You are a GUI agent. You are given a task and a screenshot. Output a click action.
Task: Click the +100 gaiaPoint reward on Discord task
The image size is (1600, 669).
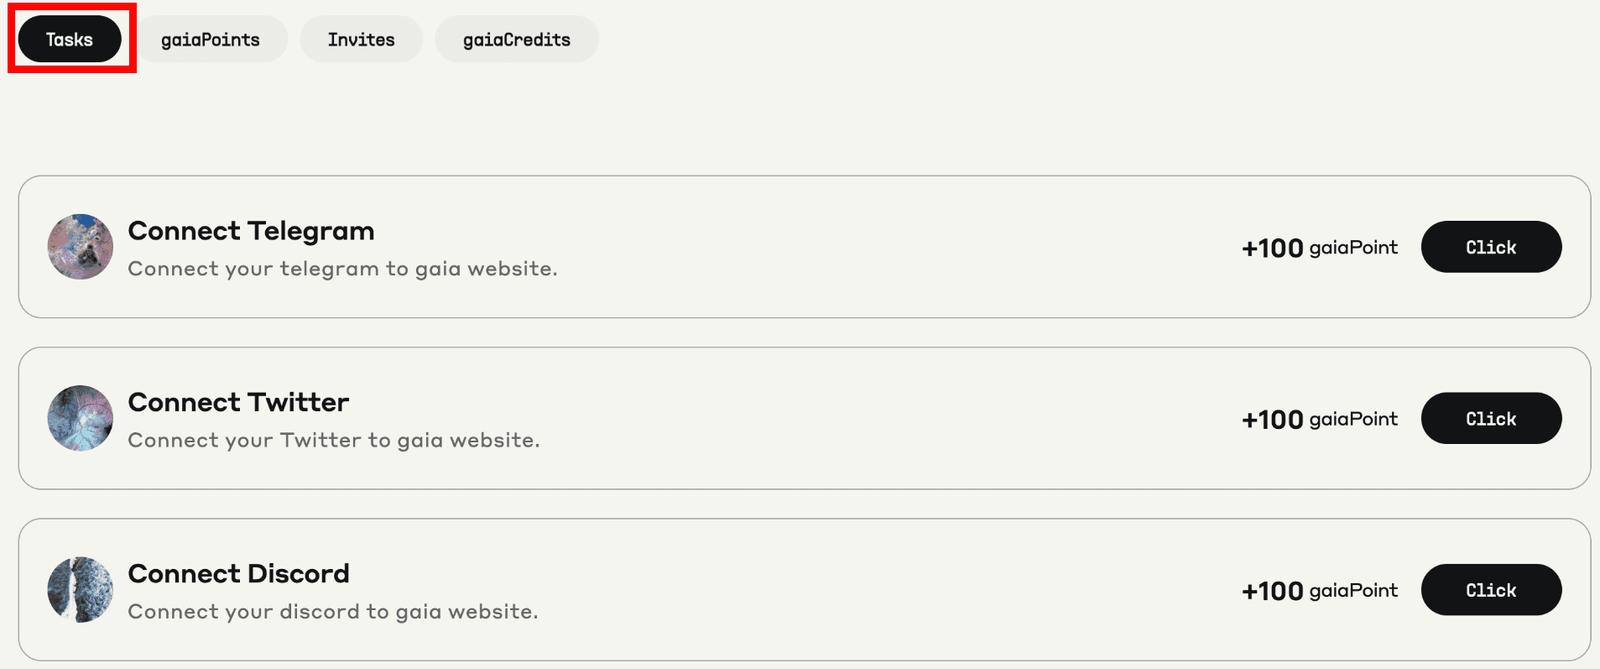[x=1319, y=591]
